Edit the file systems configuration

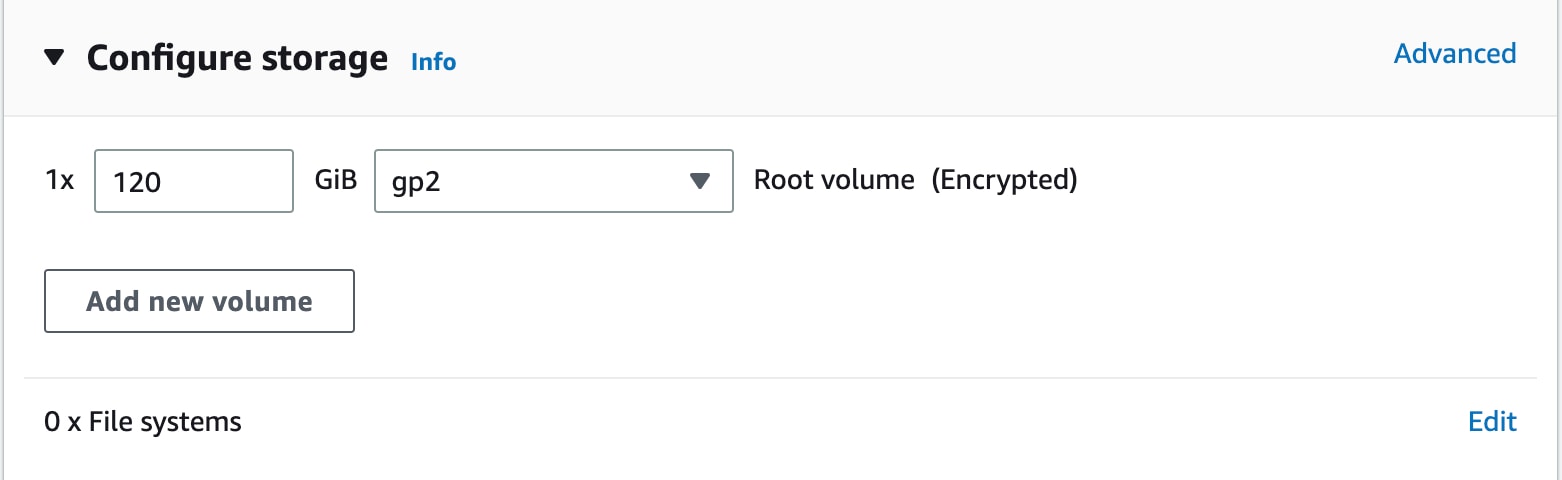click(x=1492, y=422)
